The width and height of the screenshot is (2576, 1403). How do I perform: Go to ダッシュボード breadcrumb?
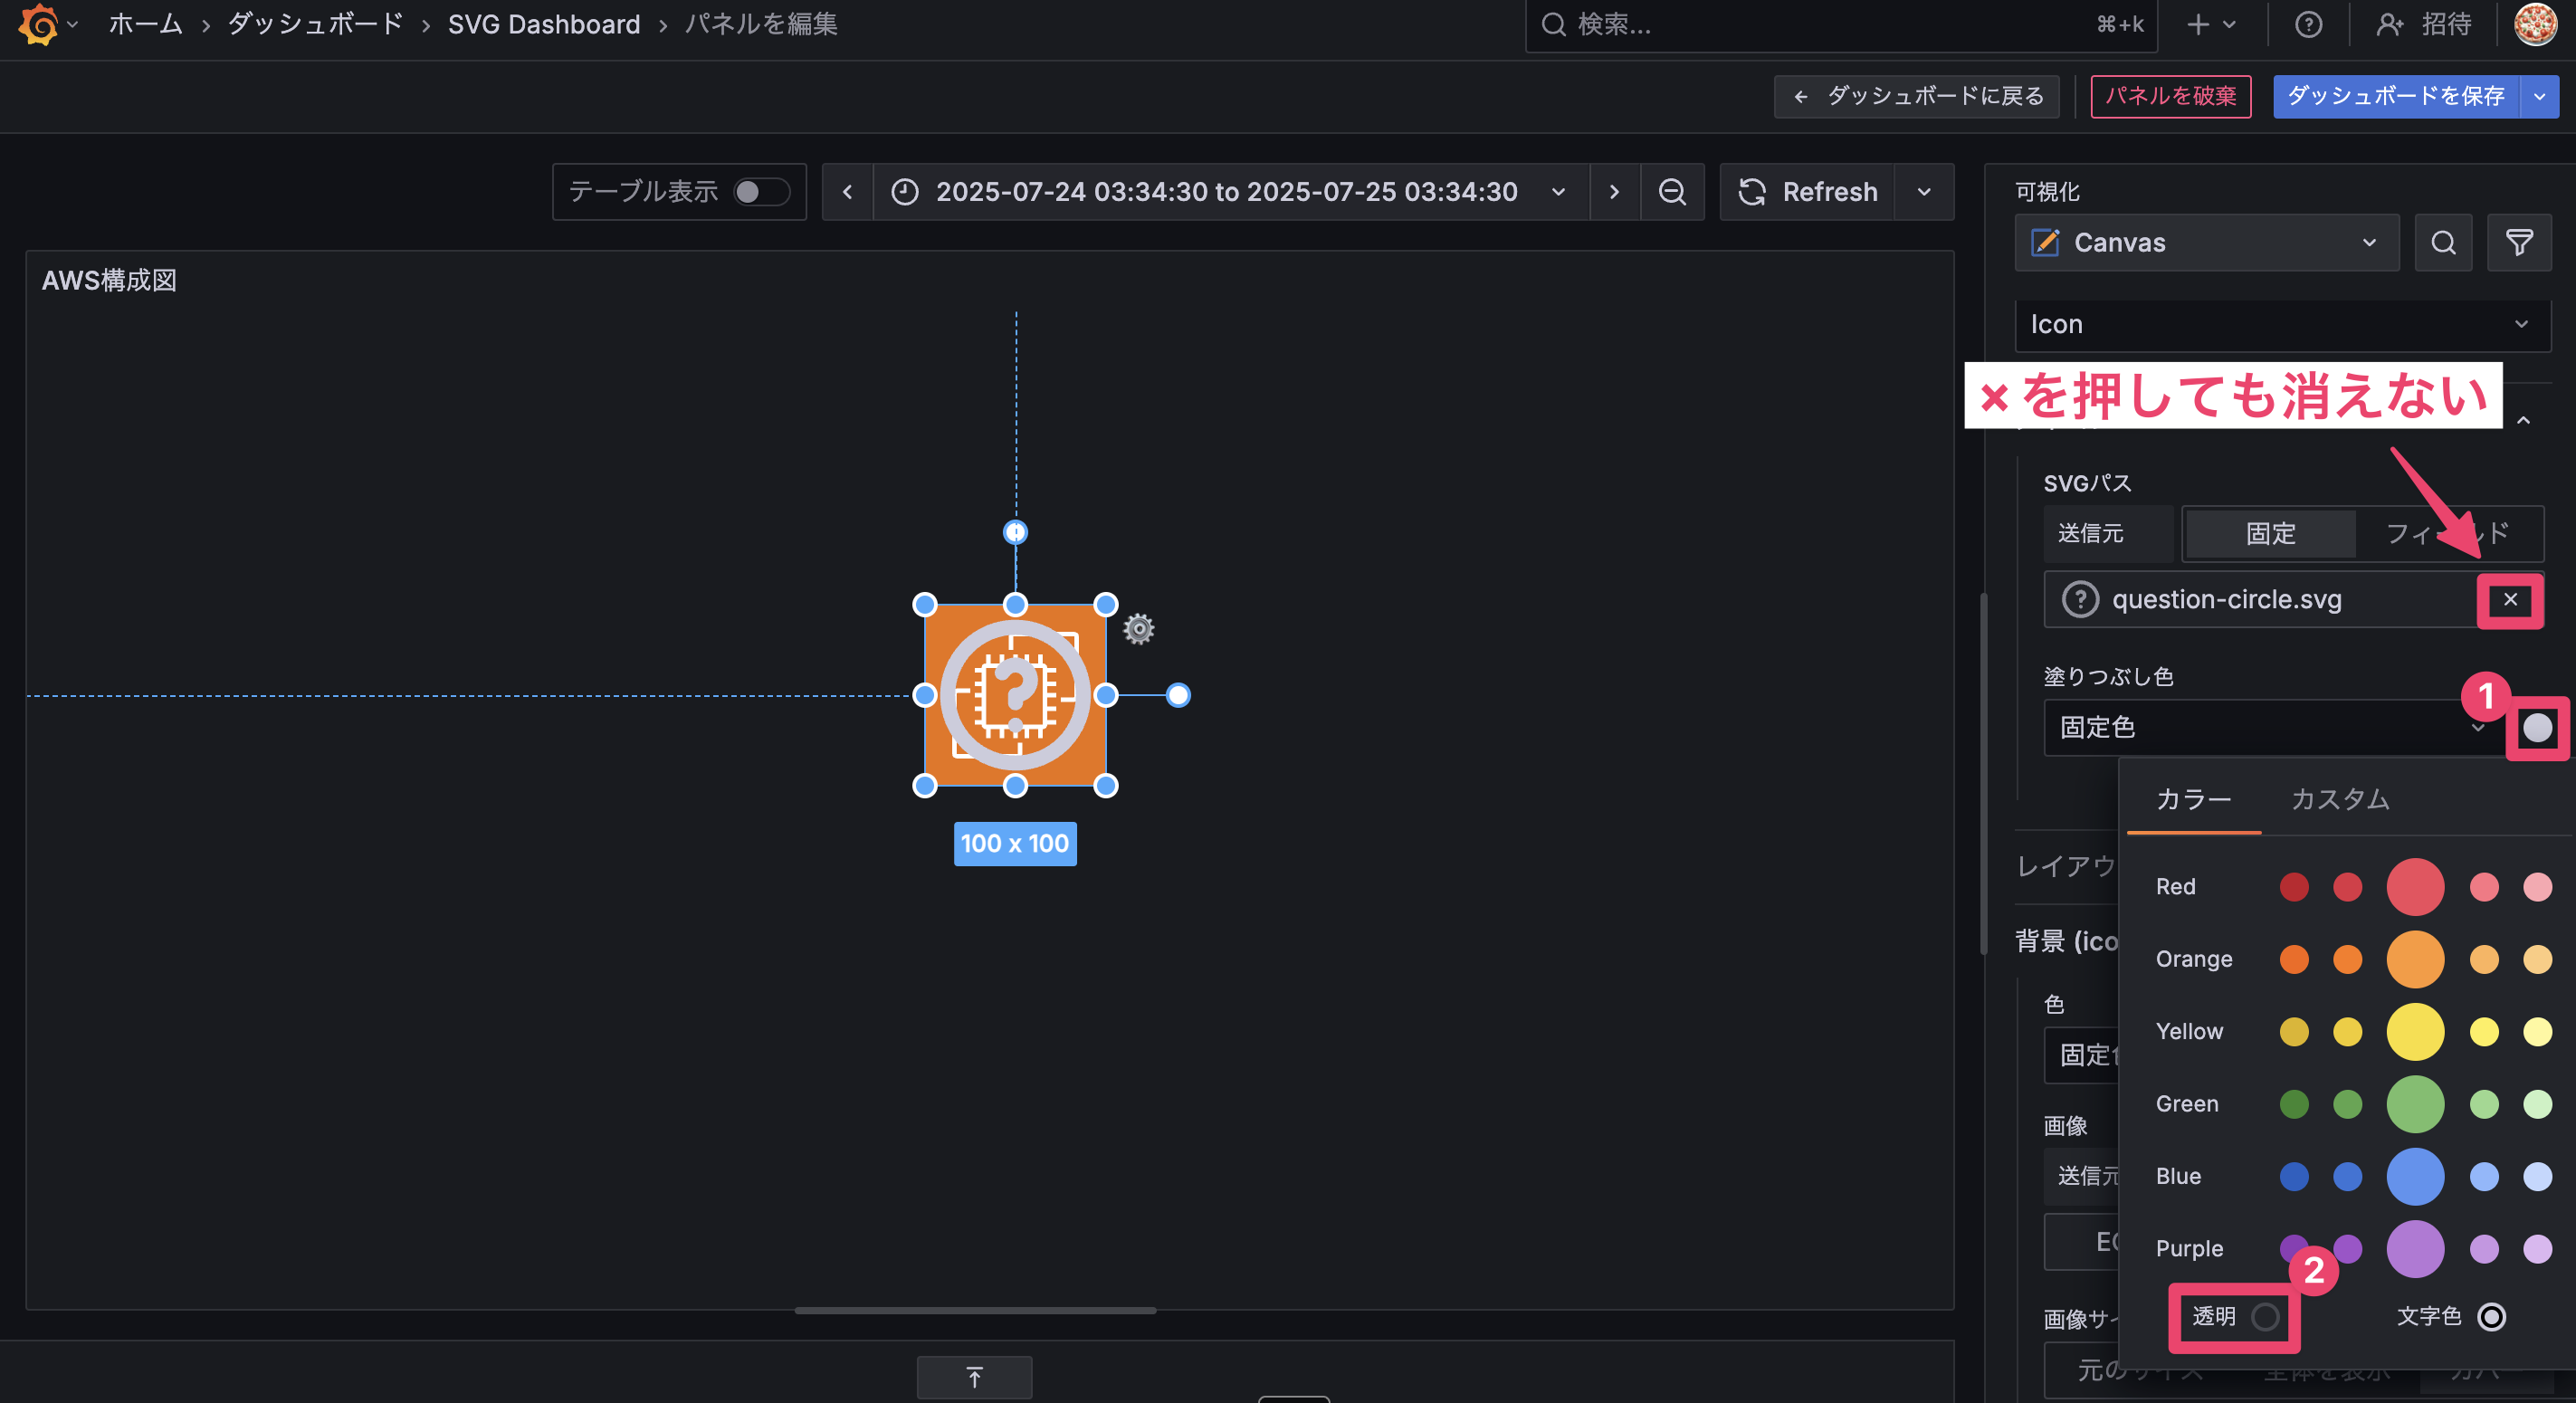tap(315, 24)
